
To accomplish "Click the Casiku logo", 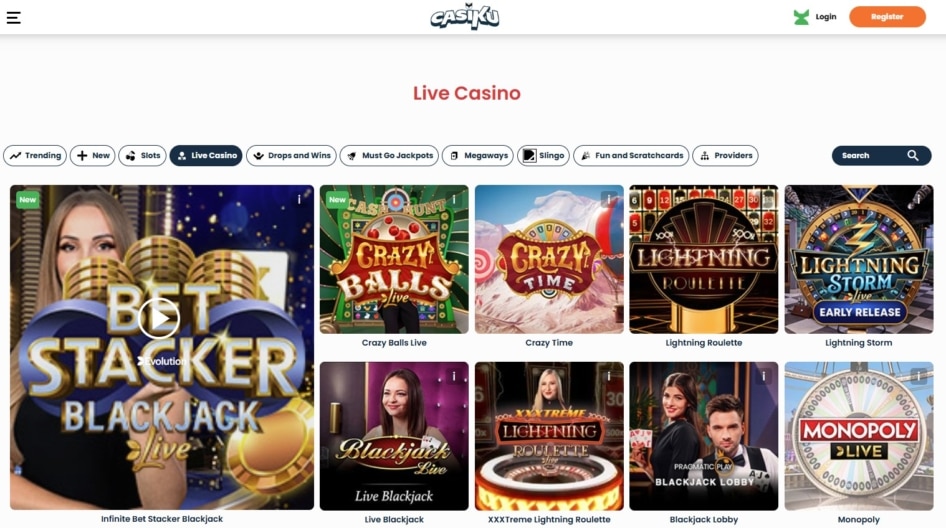I will [465, 17].
